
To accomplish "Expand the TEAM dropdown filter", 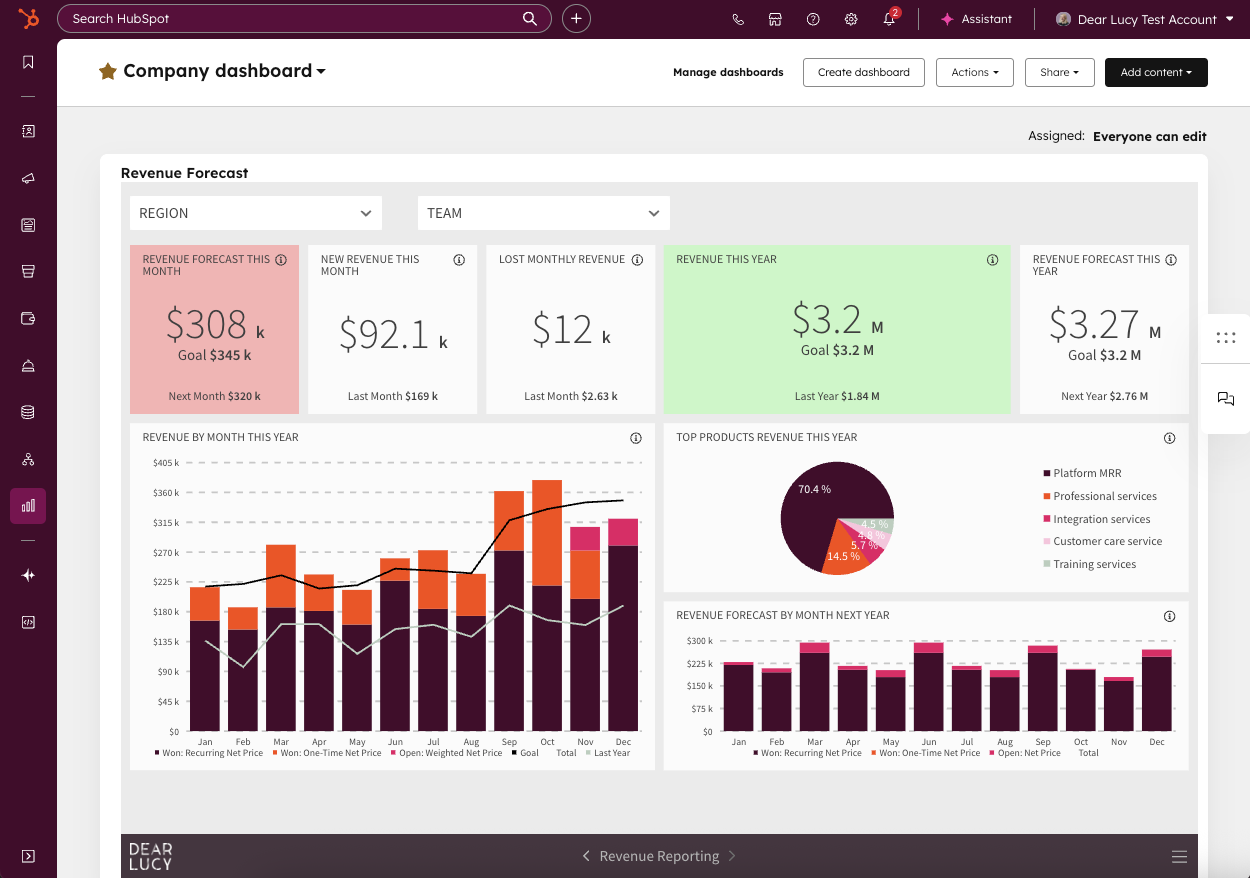I will (x=544, y=213).
